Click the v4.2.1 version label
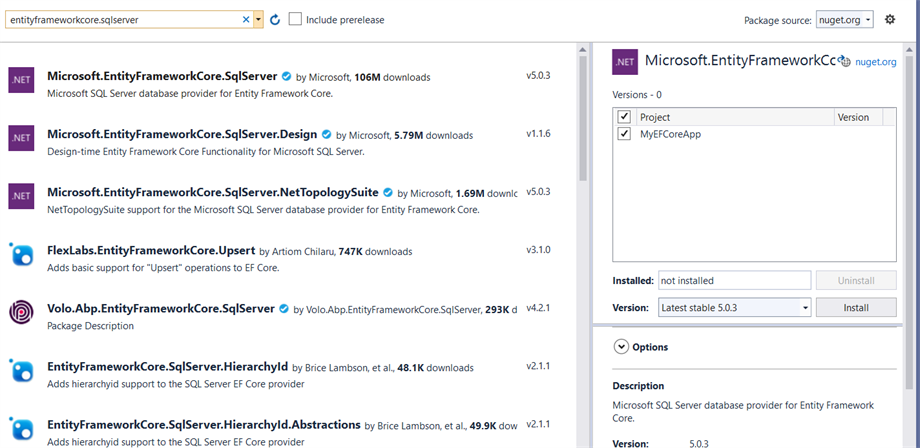 click(x=538, y=307)
